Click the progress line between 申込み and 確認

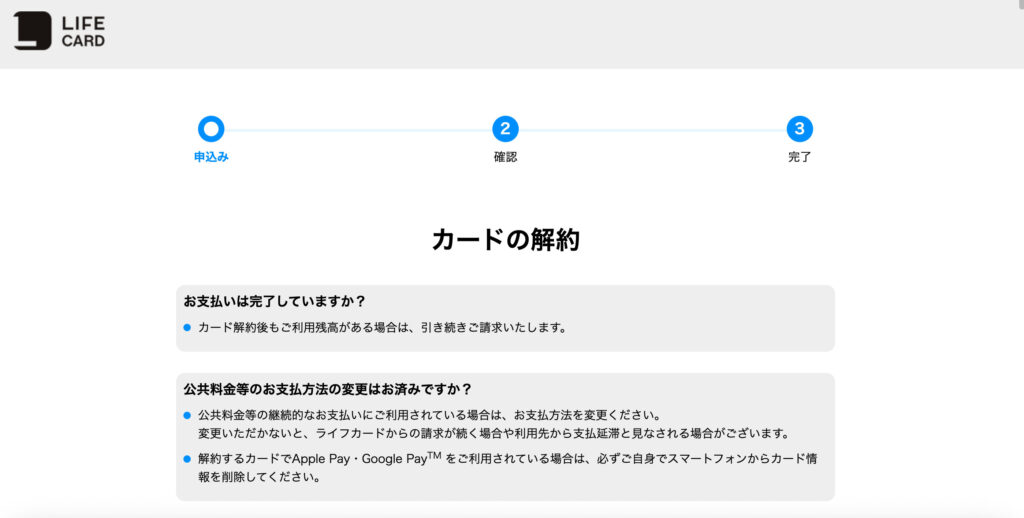pos(358,129)
